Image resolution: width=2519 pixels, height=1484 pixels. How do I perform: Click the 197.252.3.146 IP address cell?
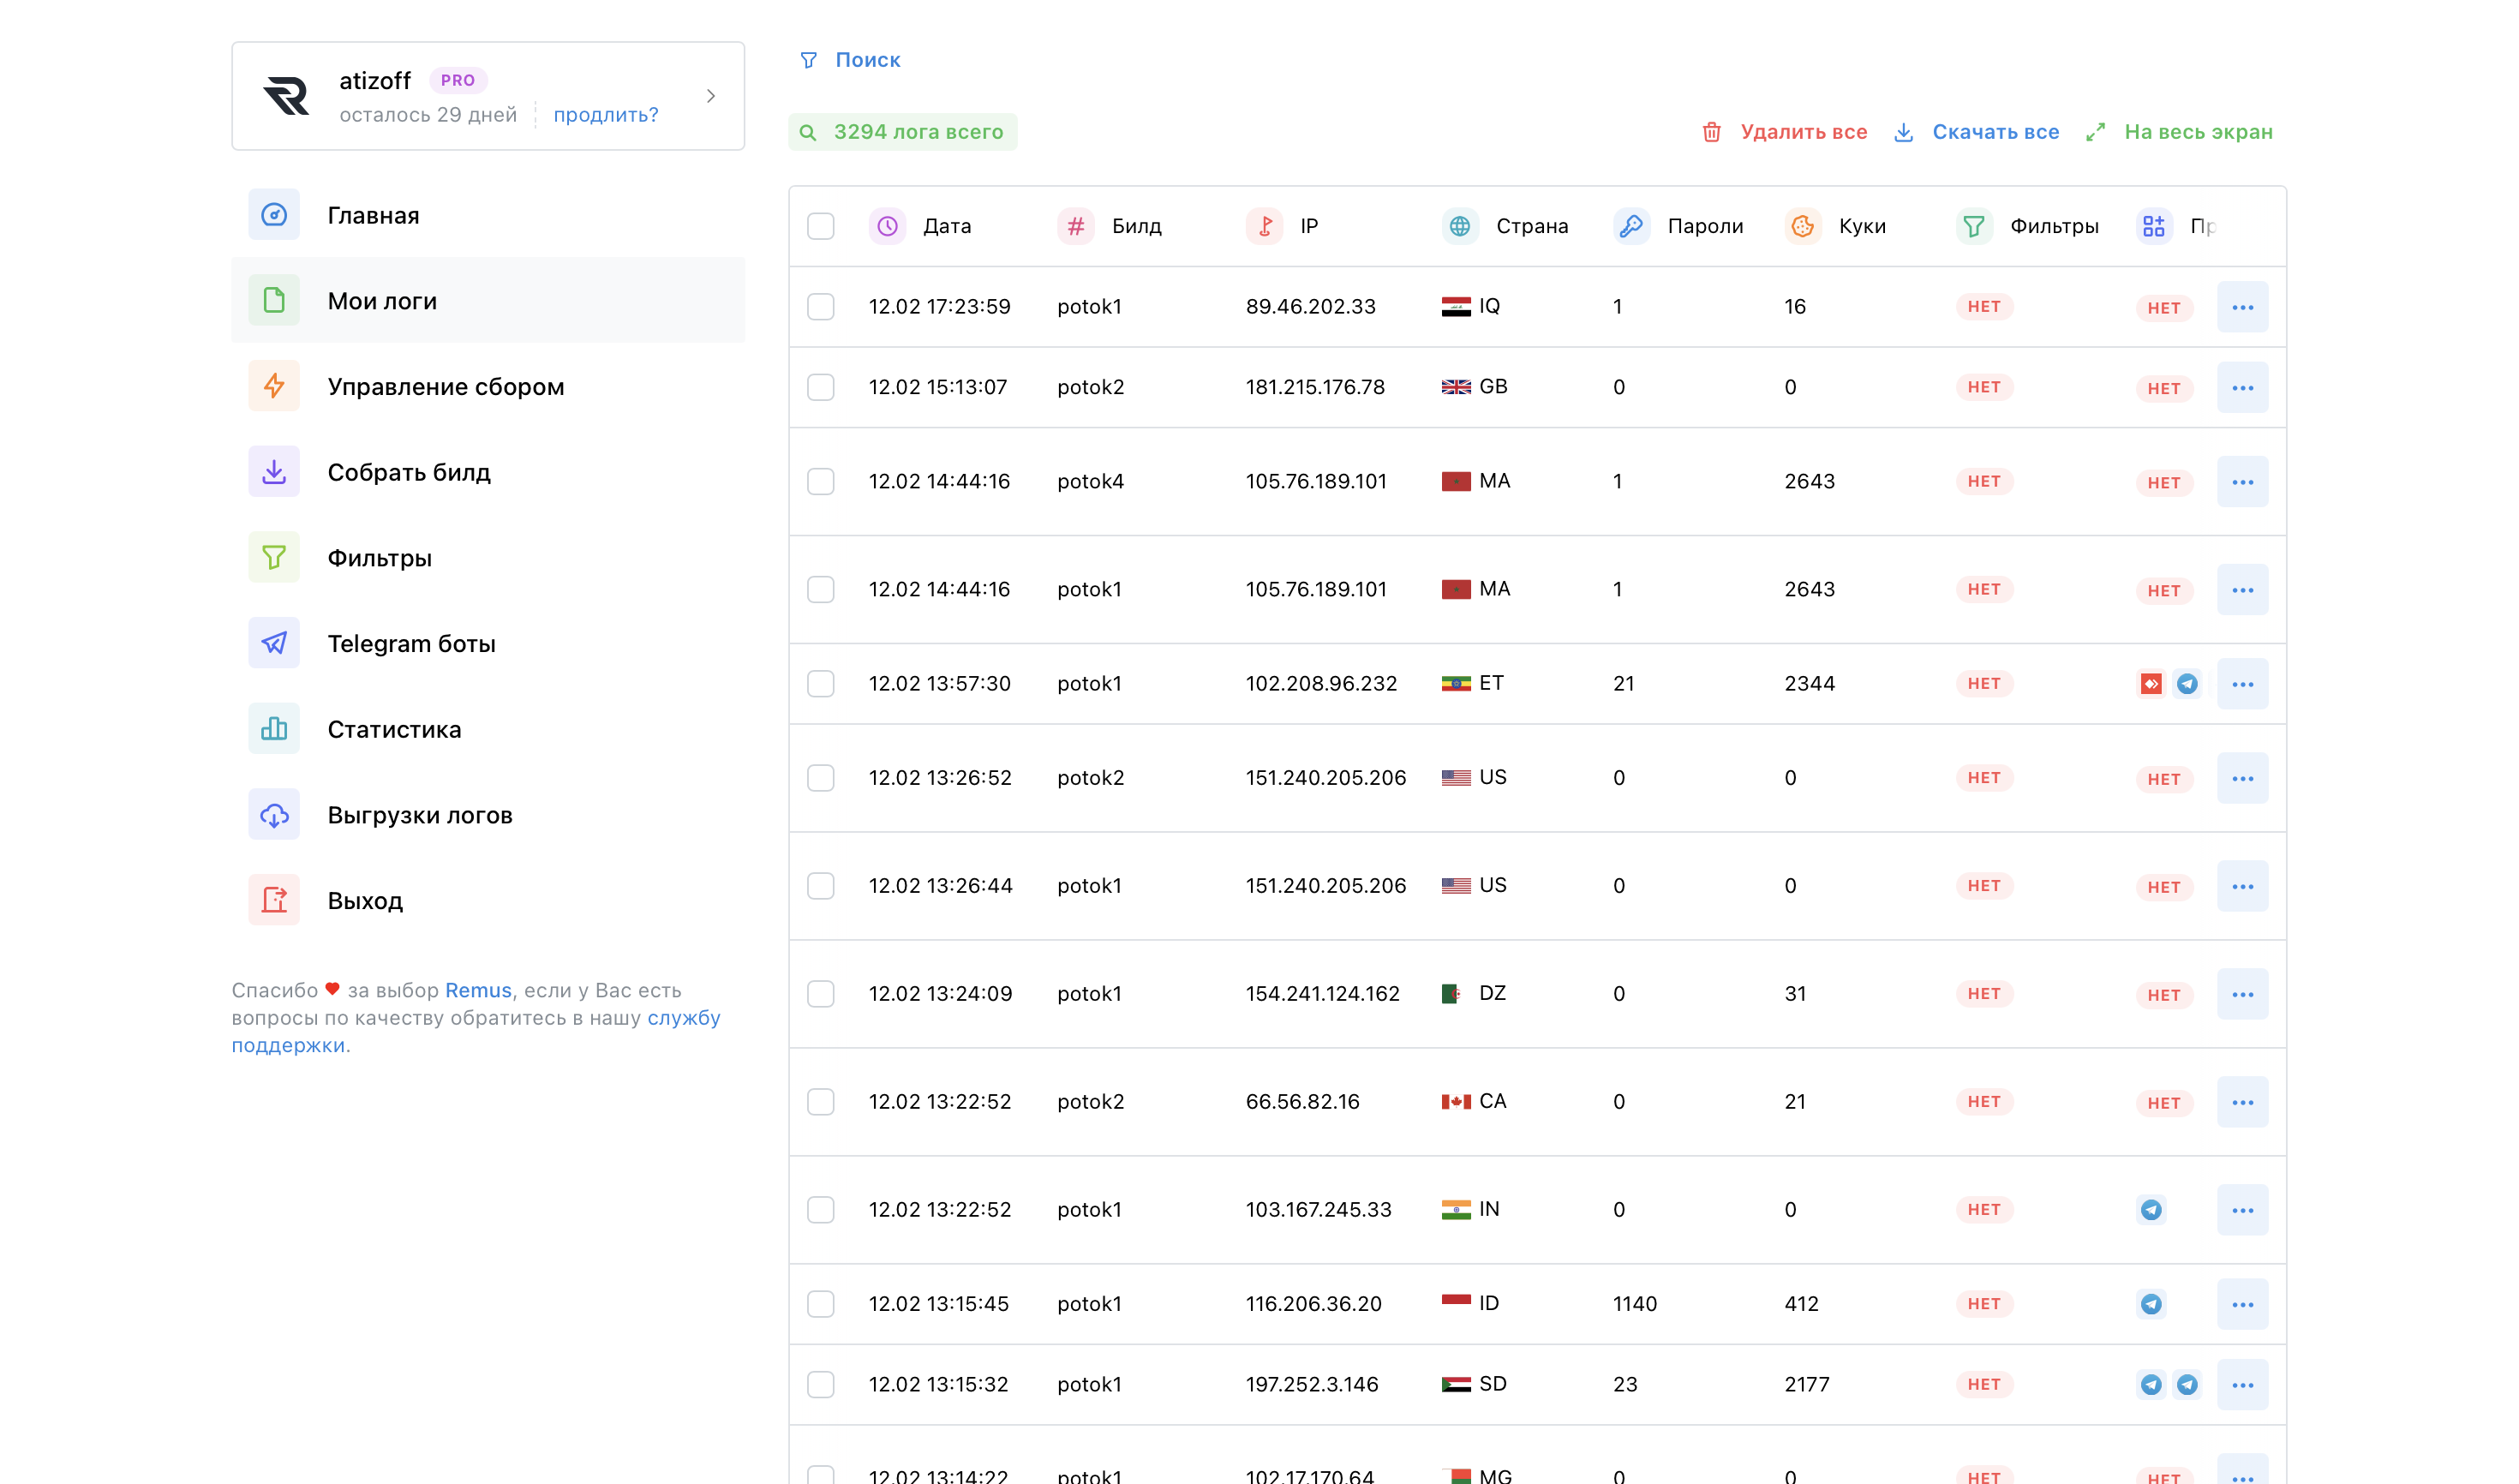tap(1312, 1384)
